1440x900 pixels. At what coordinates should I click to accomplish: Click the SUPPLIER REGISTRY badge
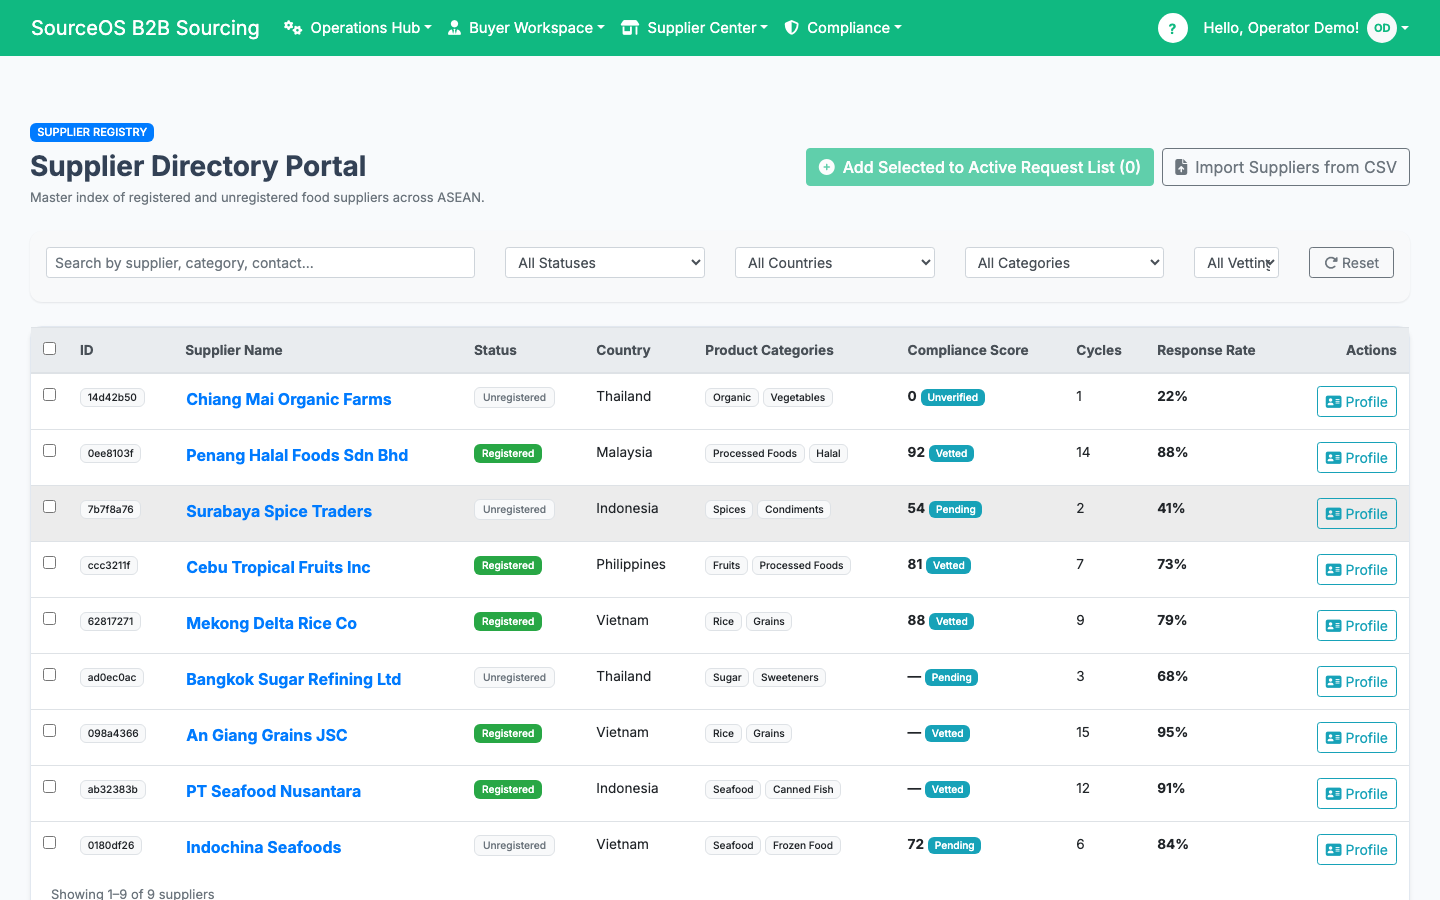(92, 132)
